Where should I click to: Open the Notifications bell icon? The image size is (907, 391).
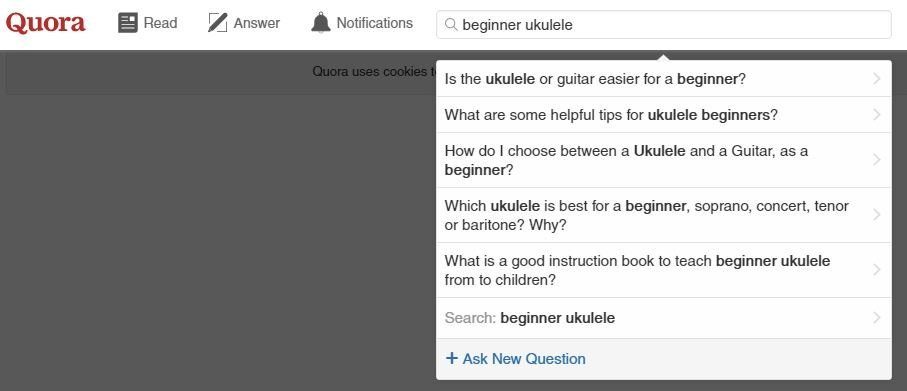(320, 23)
